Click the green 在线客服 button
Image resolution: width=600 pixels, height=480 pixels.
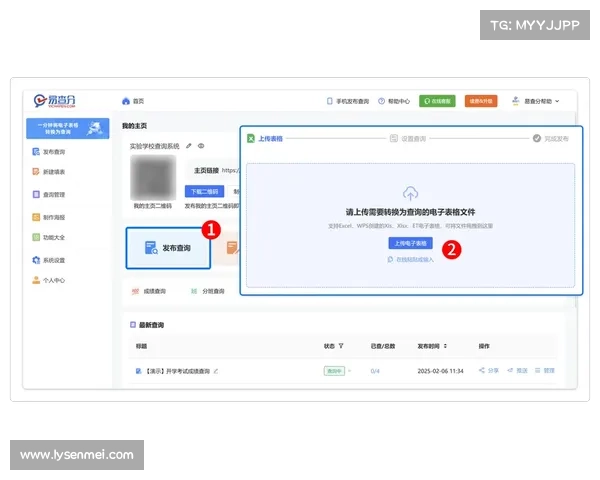[x=437, y=101]
